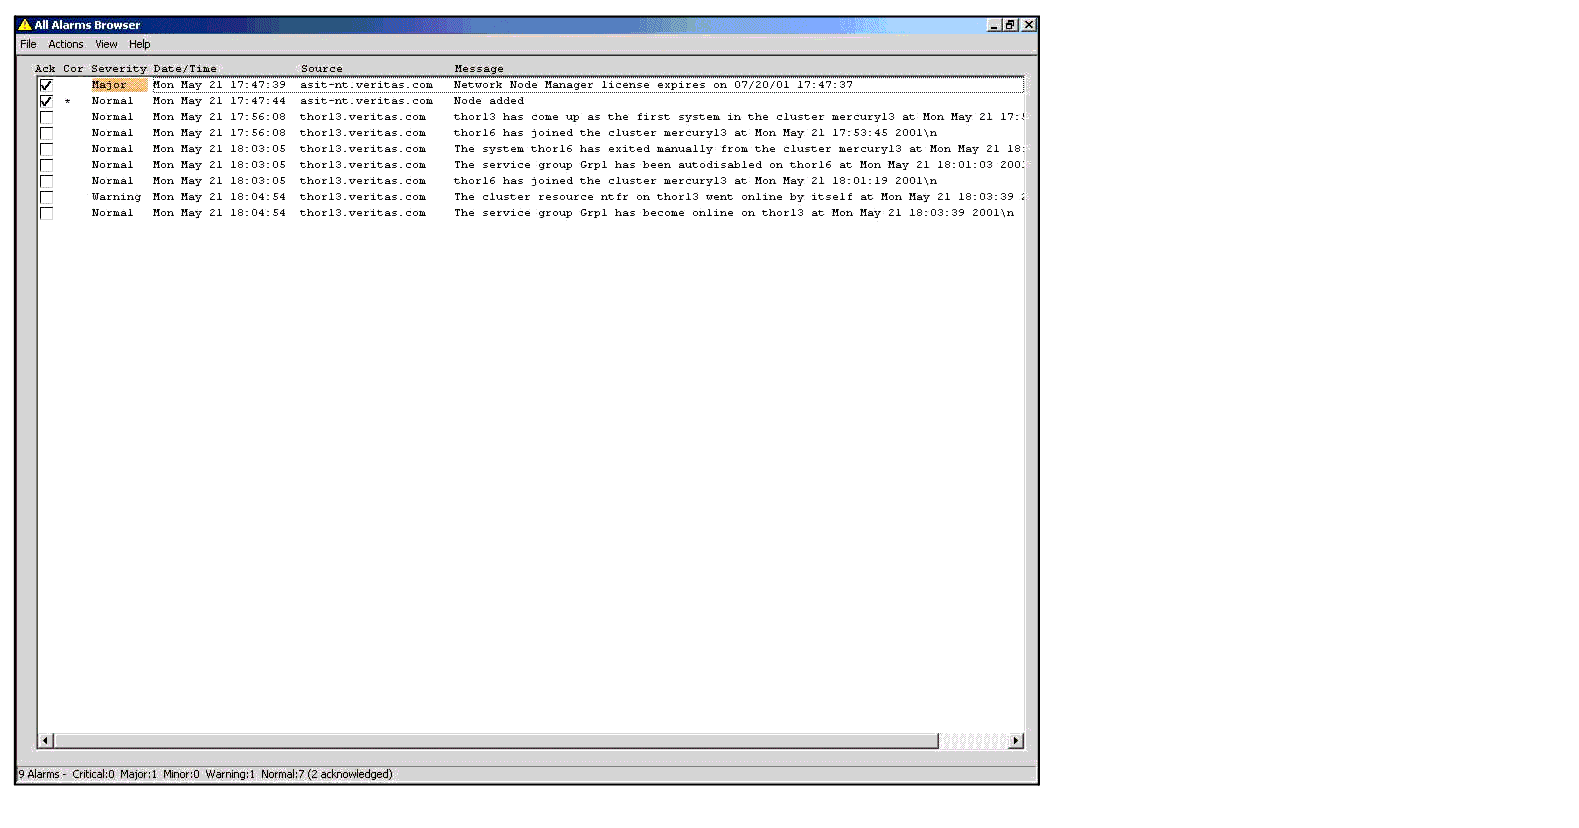Open the File menu
Viewport: 1579px width, 828px height.
(x=28, y=44)
